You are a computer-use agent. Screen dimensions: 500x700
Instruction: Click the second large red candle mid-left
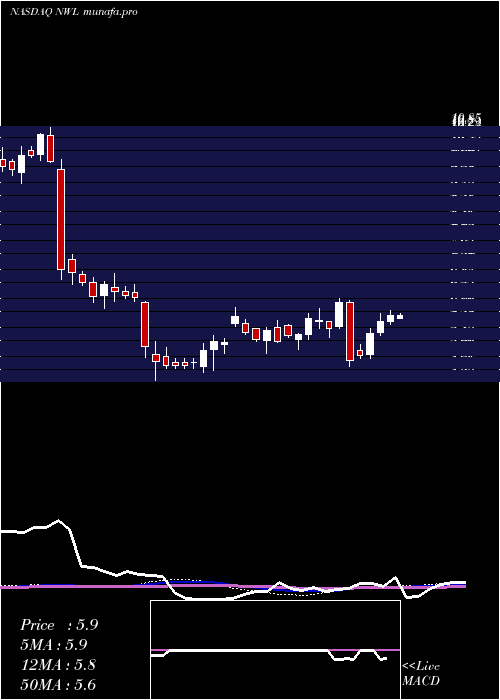145,324
